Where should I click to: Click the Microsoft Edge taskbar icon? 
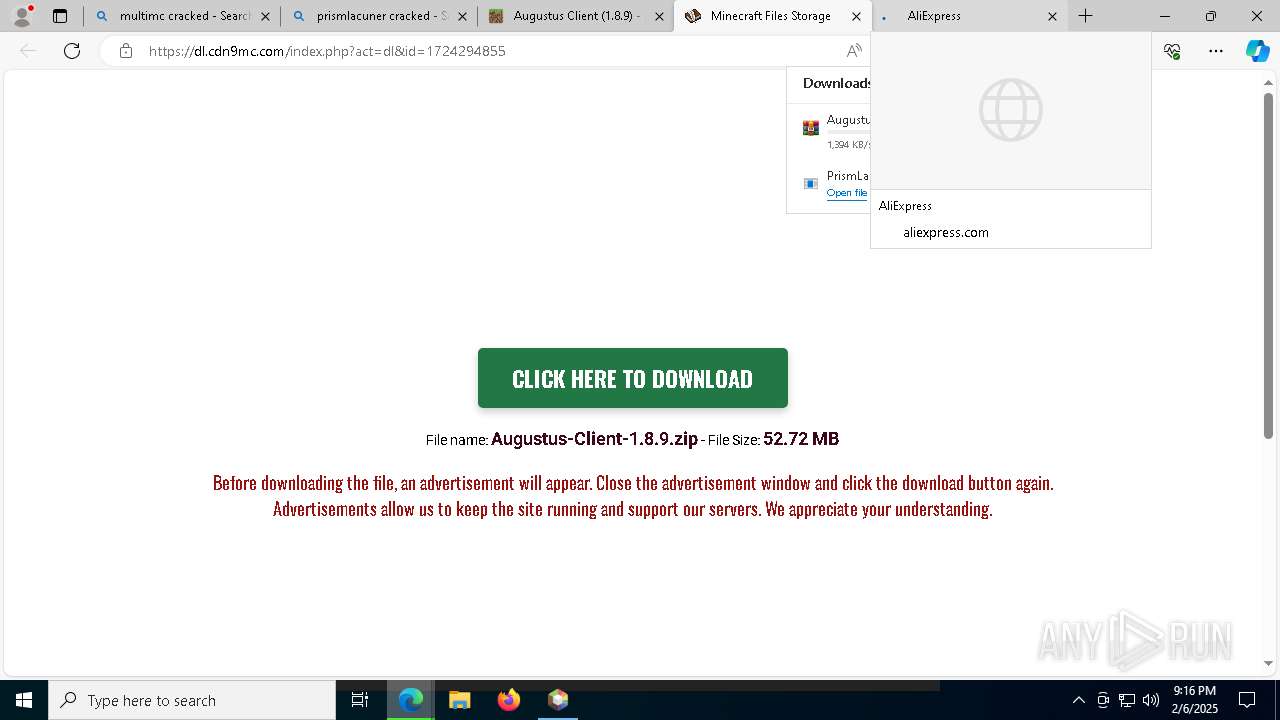point(411,700)
